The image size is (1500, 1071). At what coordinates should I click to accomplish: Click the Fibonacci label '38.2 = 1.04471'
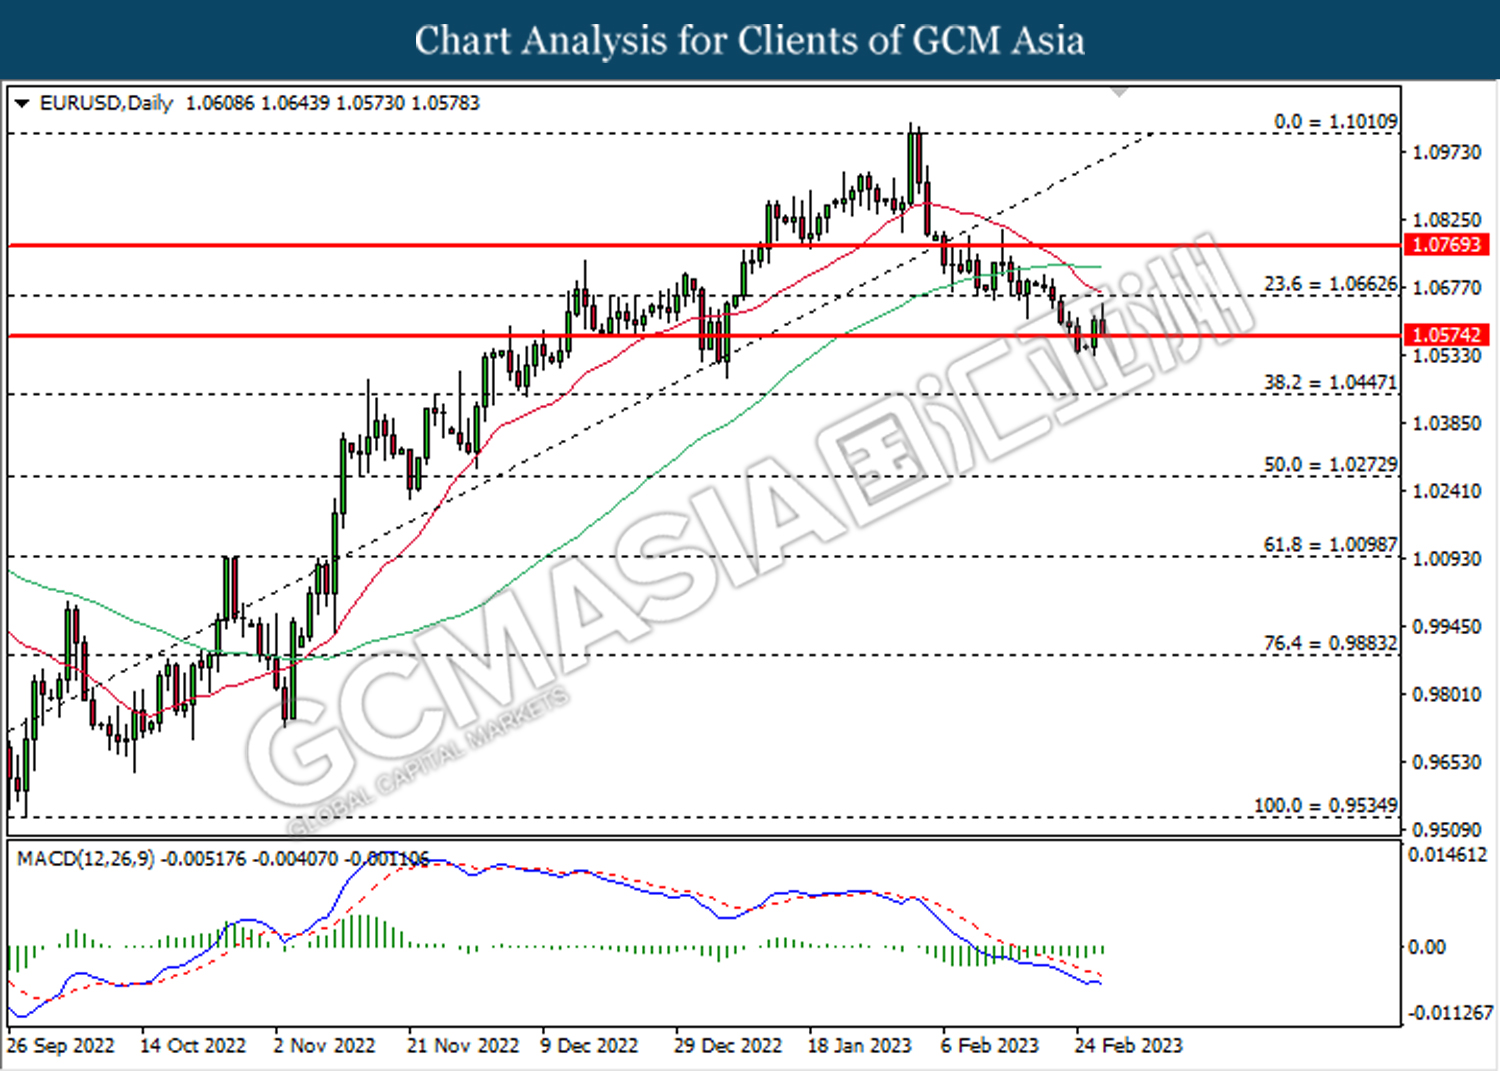tap(1330, 383)
